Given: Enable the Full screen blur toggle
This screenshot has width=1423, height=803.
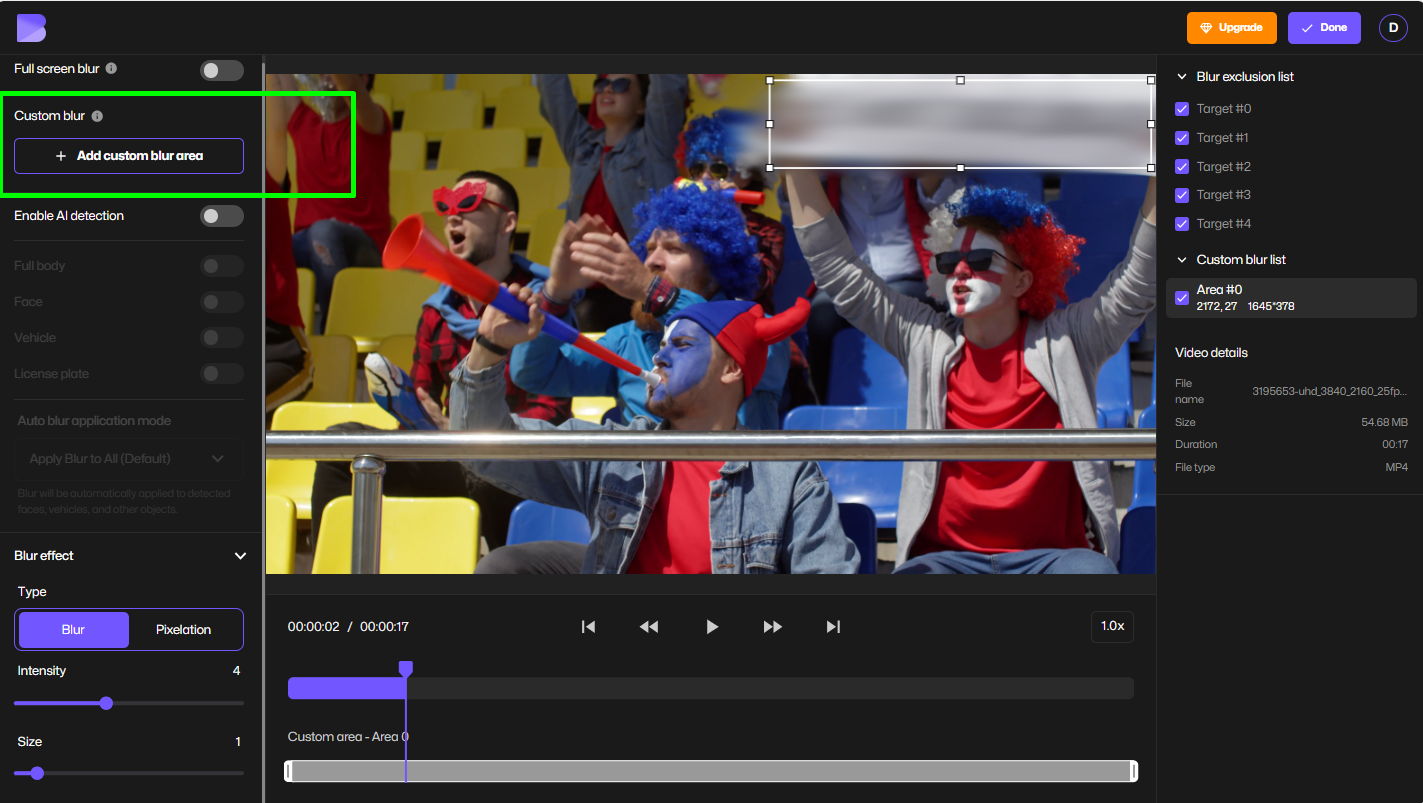Looking at the screenshot, I should point(221,70).
